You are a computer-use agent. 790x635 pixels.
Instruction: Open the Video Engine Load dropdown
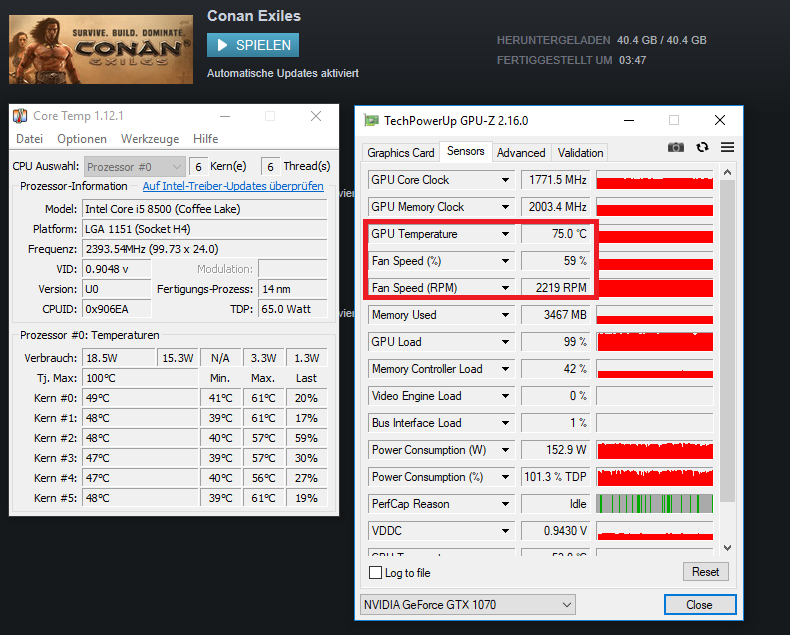(505, 396)
